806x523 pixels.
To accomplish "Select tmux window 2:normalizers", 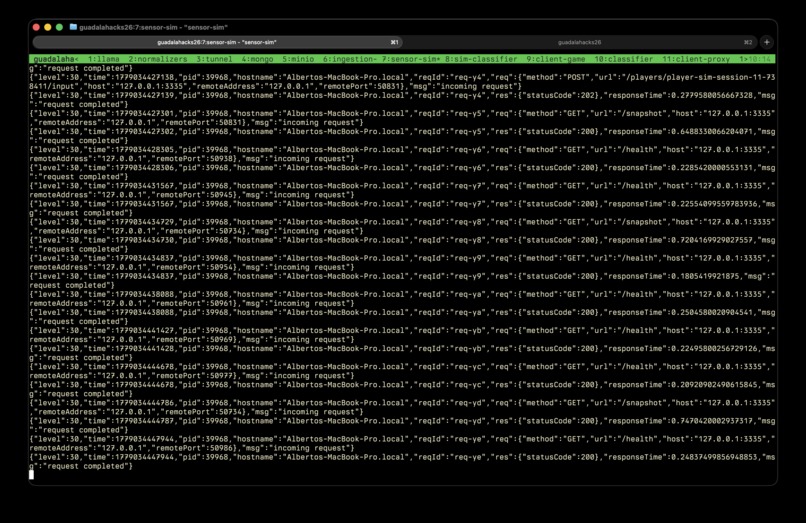I will pos(158,59).
